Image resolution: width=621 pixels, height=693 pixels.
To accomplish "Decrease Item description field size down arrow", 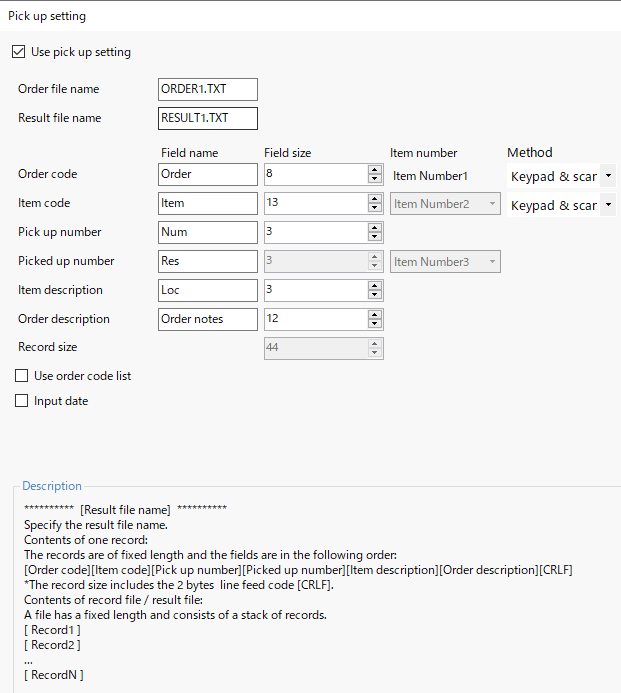I will 375,295.
